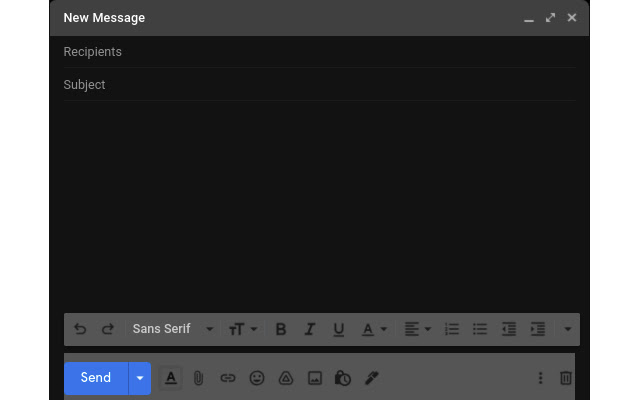
Task: Click the redo arrow icon
Action: click(x=108, y=329)
